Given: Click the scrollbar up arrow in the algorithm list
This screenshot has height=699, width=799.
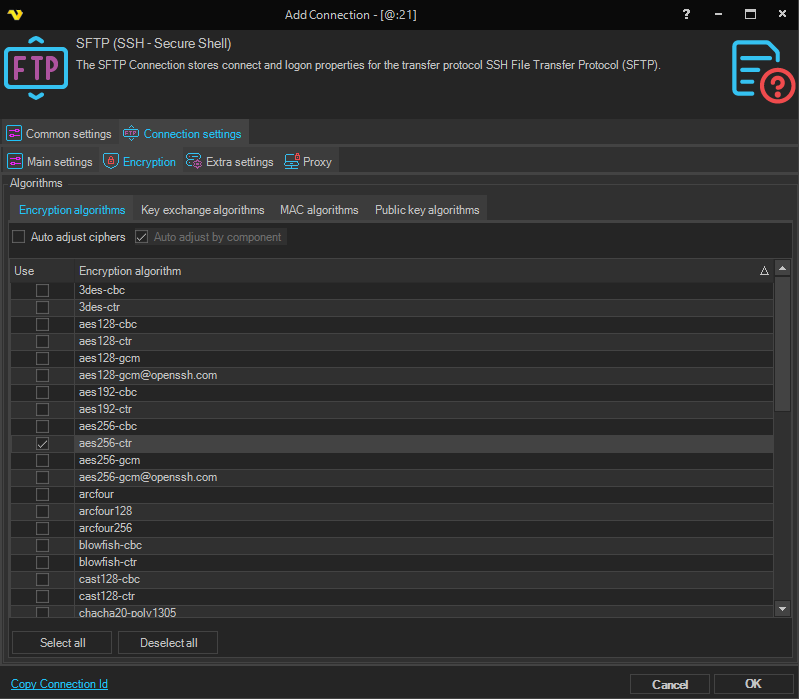Looking at the screenshot, I should pos(783,269).
